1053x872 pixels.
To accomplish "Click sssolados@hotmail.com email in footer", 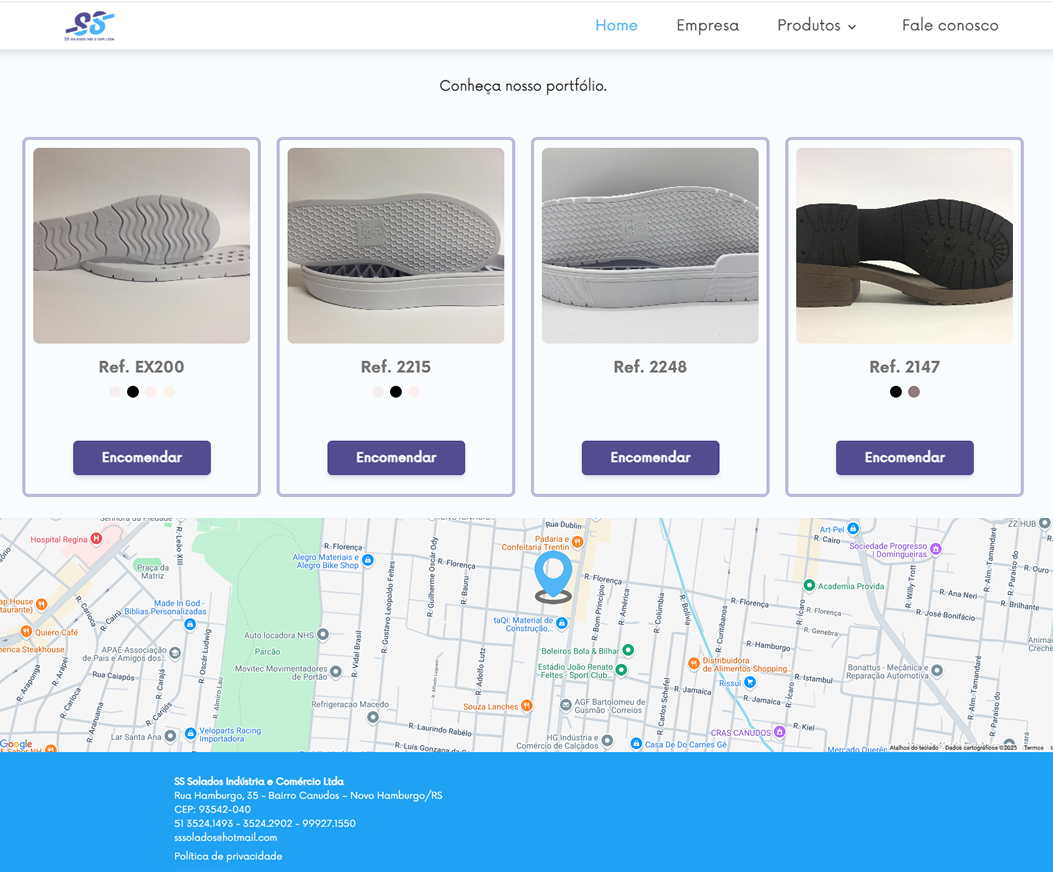I will (226, 838).
